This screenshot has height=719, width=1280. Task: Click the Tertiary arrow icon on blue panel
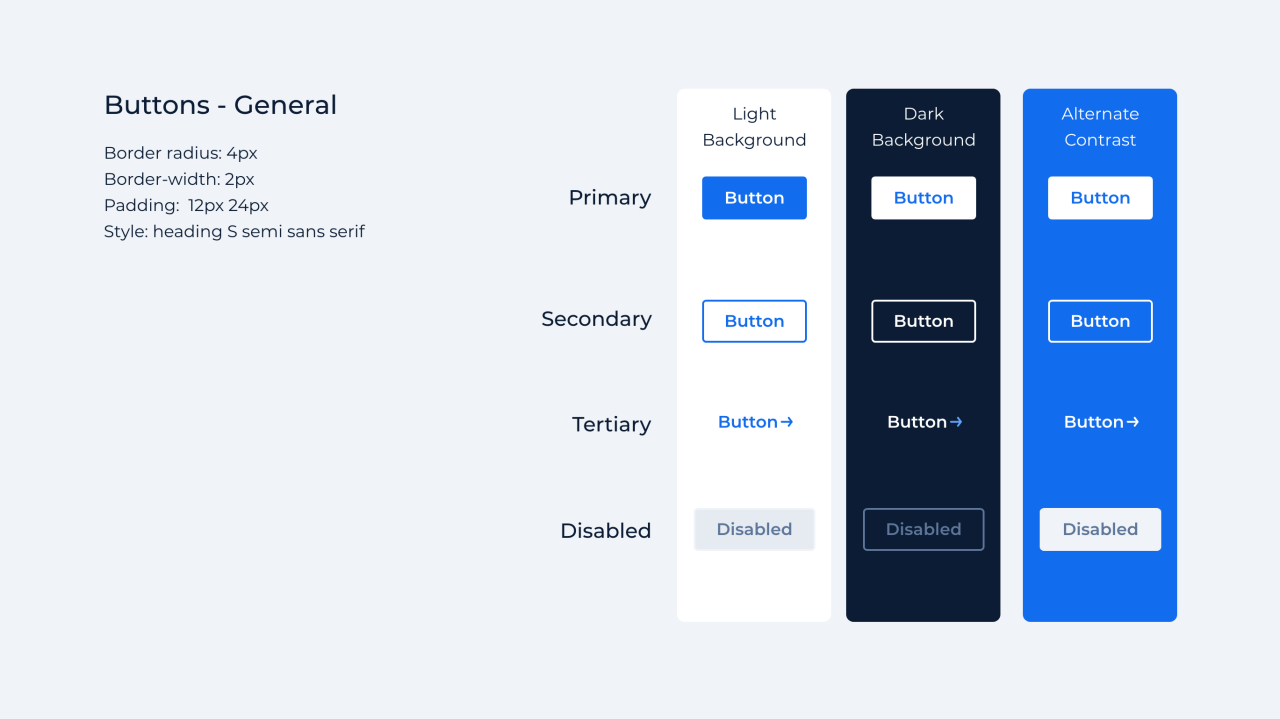tap(1133, 422)
